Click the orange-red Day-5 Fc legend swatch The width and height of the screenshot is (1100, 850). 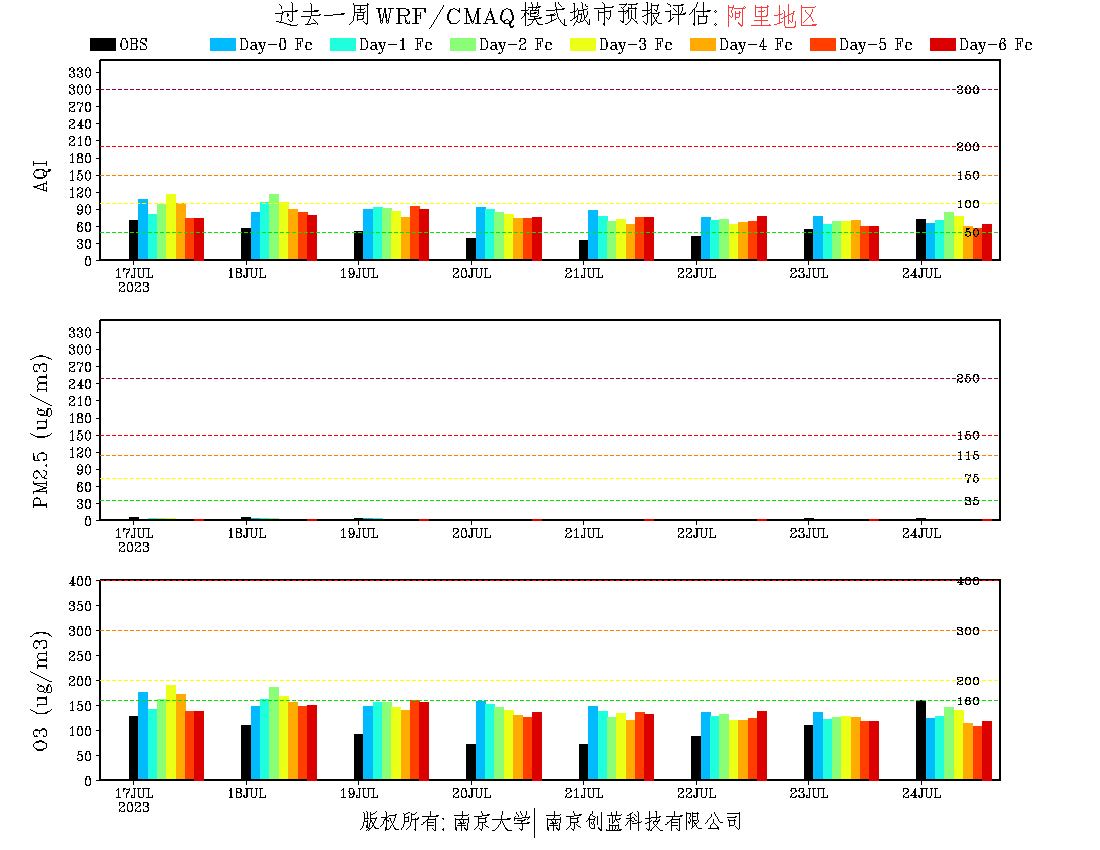822,44
